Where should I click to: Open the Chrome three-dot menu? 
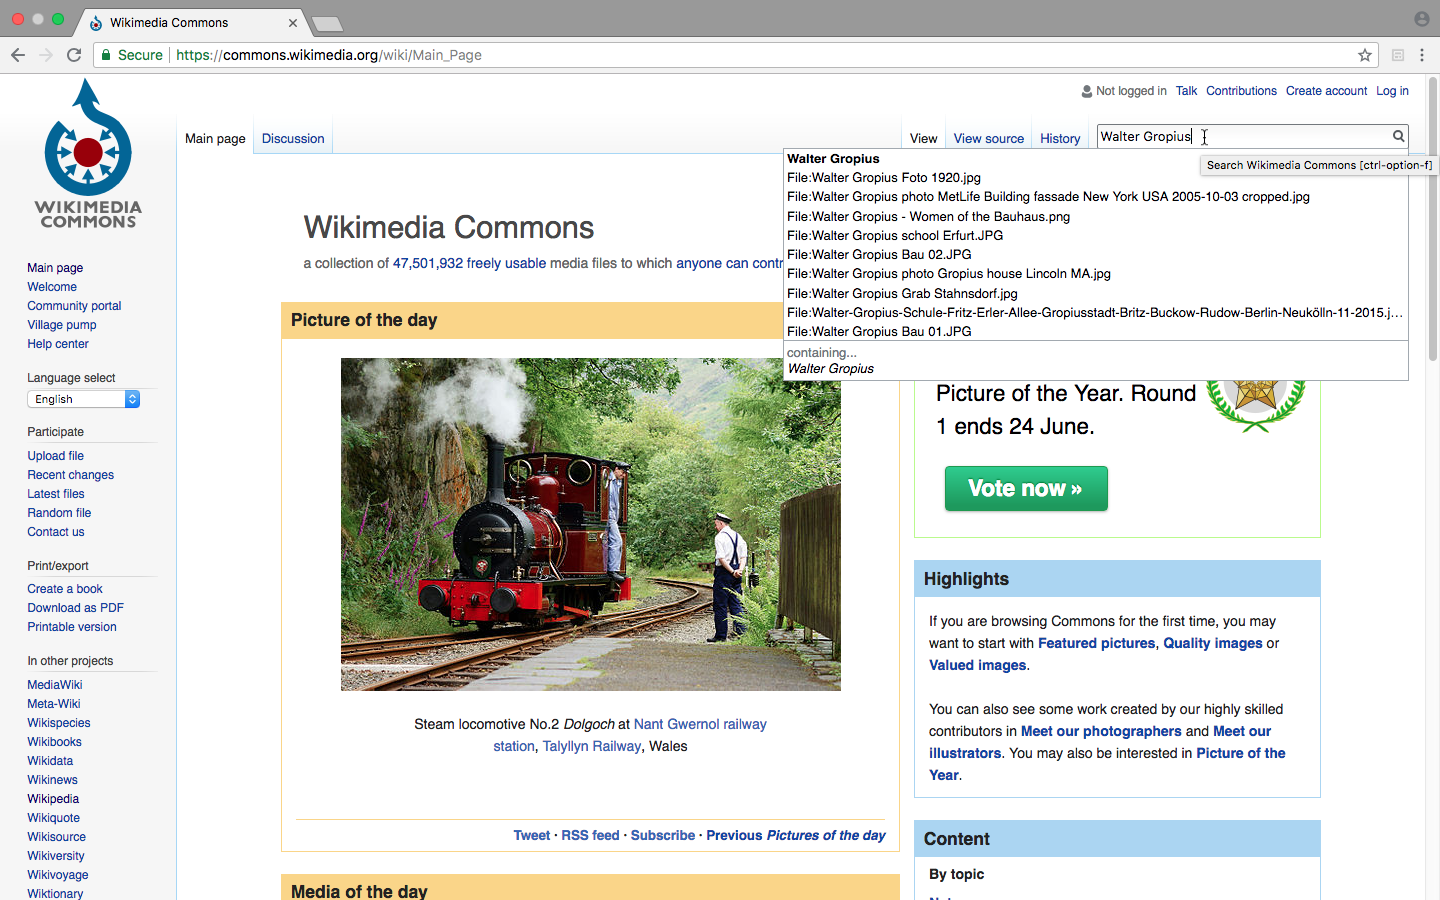pyautogui.click(x=1422, y=55)
